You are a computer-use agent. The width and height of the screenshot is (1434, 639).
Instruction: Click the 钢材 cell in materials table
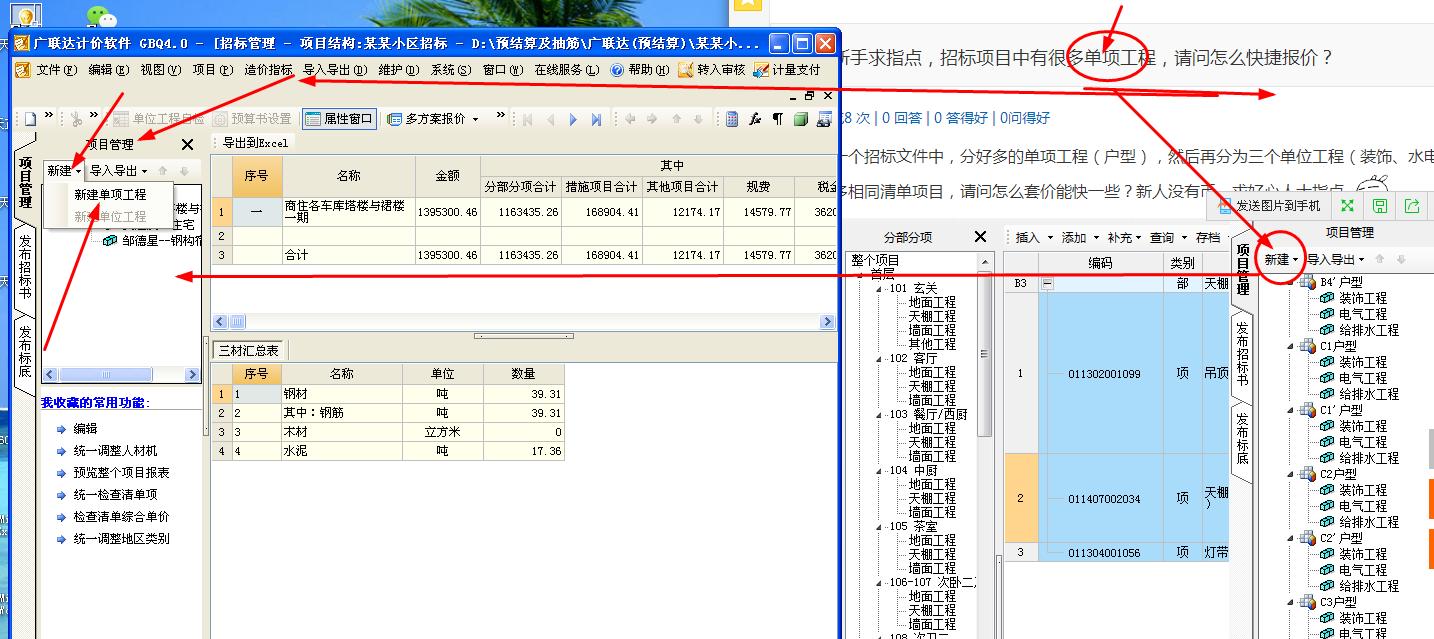[x=341, y=394]
